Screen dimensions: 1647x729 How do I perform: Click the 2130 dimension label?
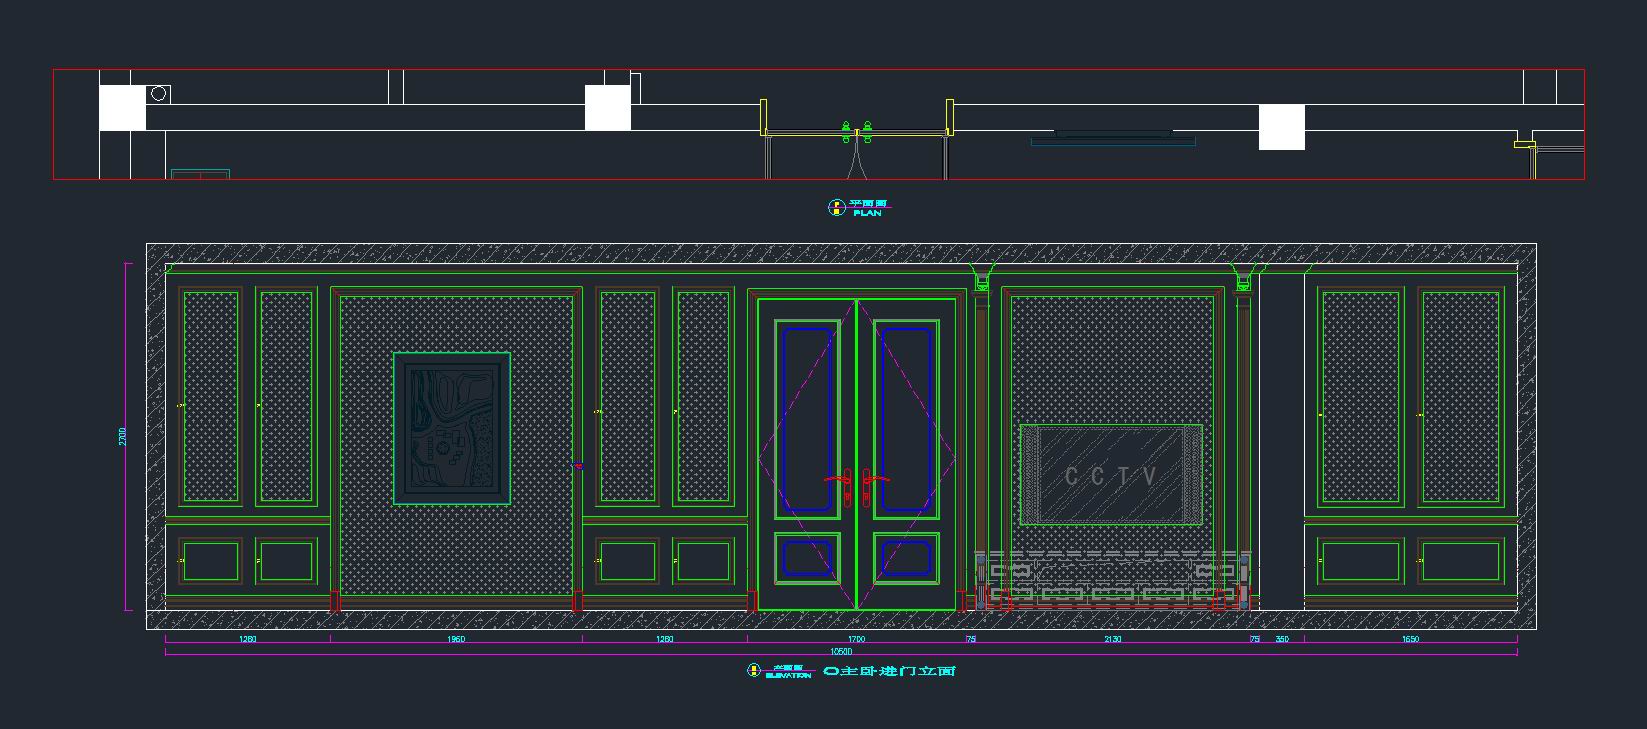tap(1112, 639)
